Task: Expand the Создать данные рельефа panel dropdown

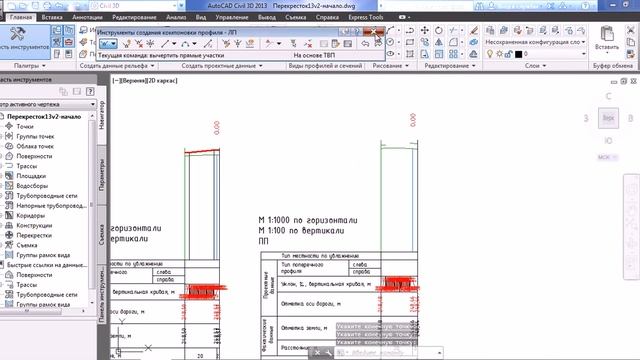Action: [117, 65]
